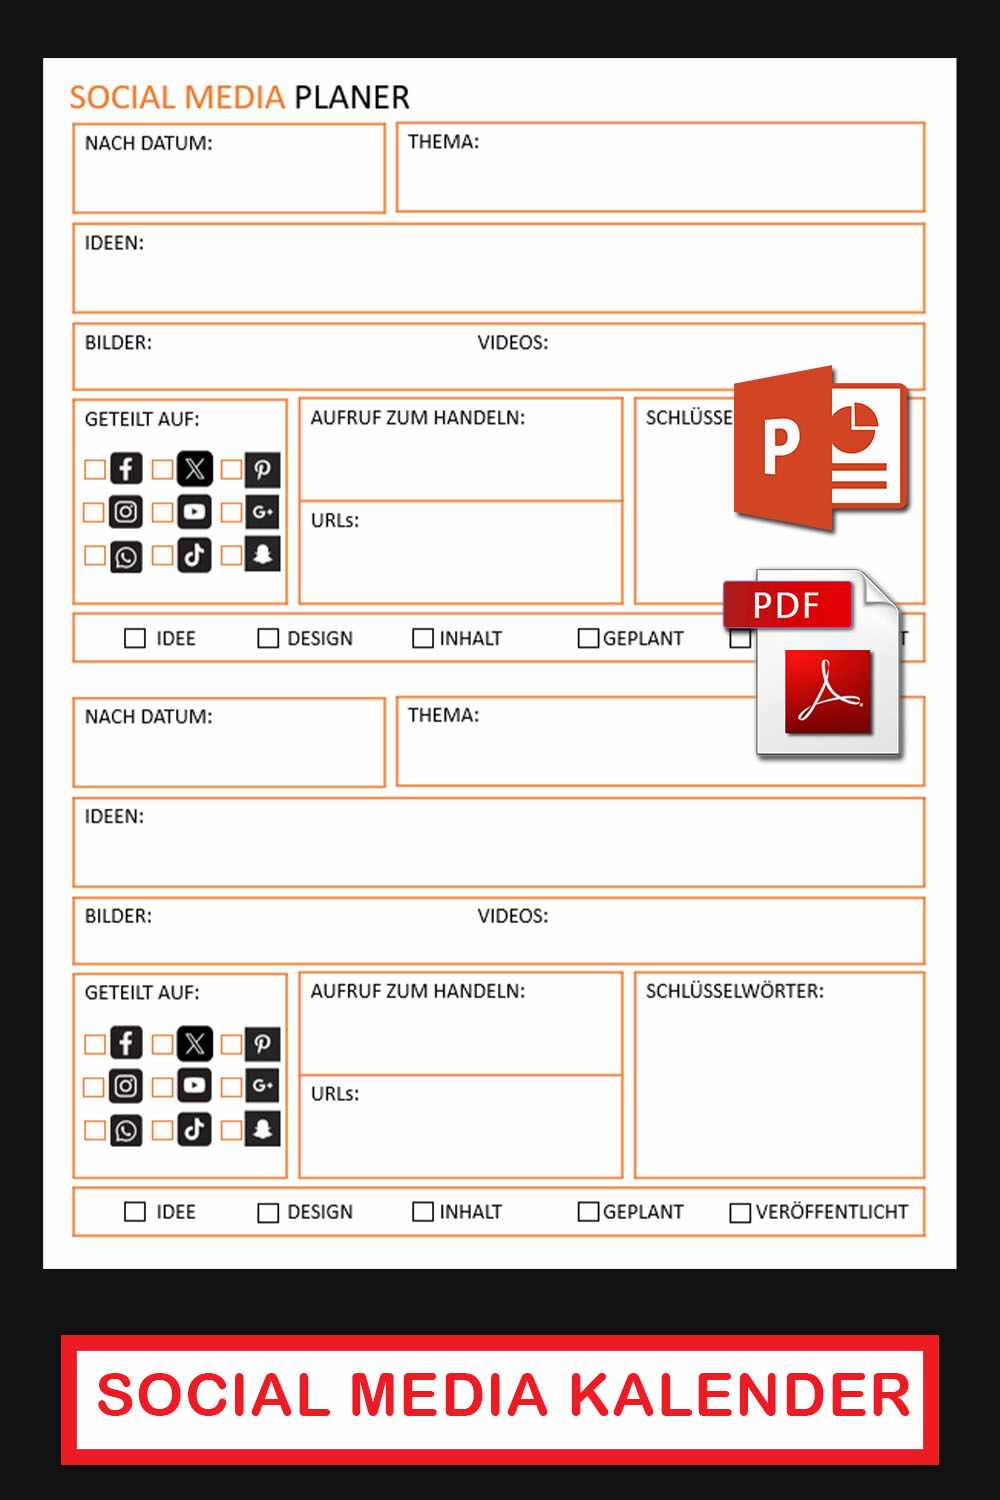Click the Pinterest icon in the bottom planner
The height and width of the screenshot is (1500, 1000).
point(262,1043)
